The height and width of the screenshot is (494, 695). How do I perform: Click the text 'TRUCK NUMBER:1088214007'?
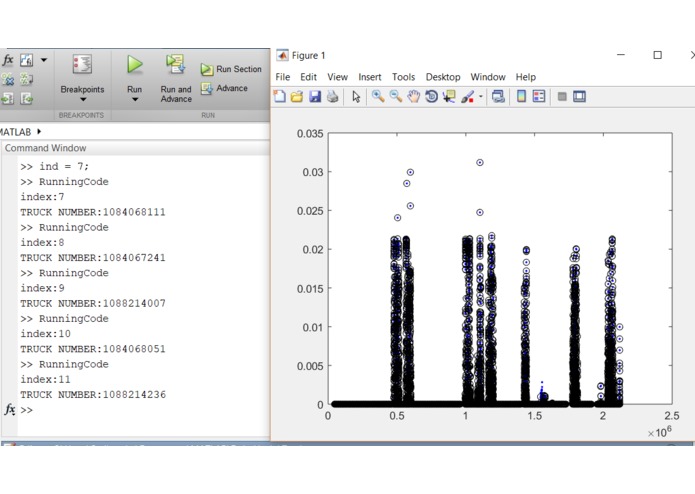click(x=93, y=303)
